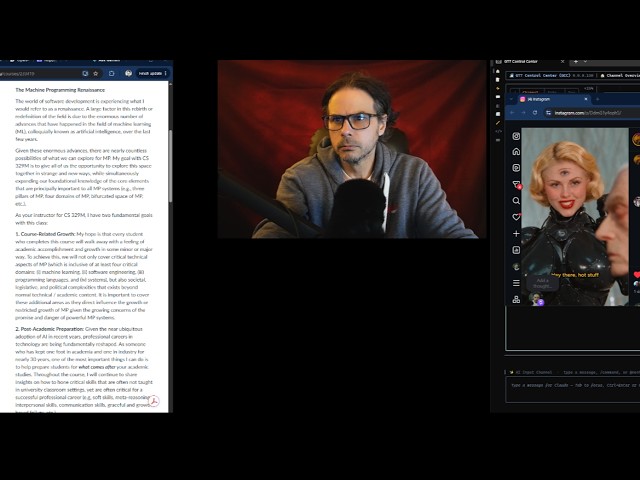Go forward in Instagram browser window
The height and width of the screenshot is (480, 640).
(523, 112)
